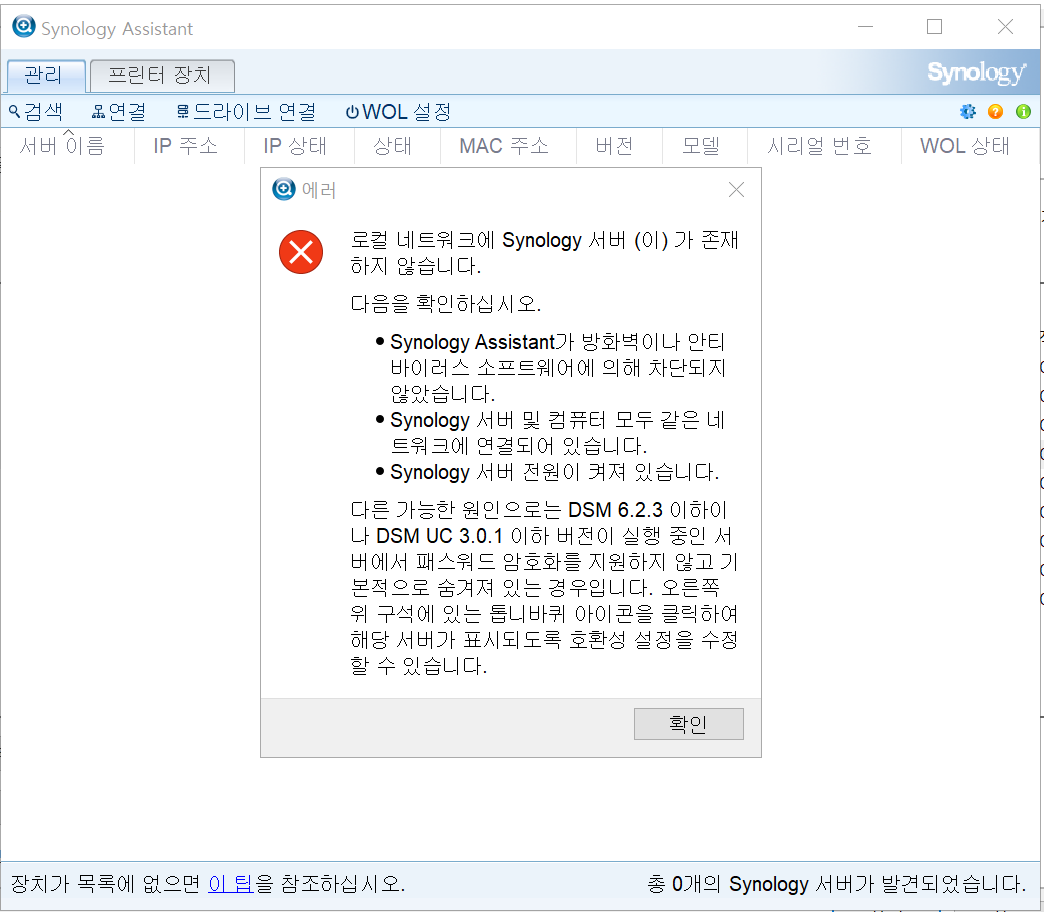Click the WOL 상태 column header
1044x912 pixels.
(x=969, y=146)
